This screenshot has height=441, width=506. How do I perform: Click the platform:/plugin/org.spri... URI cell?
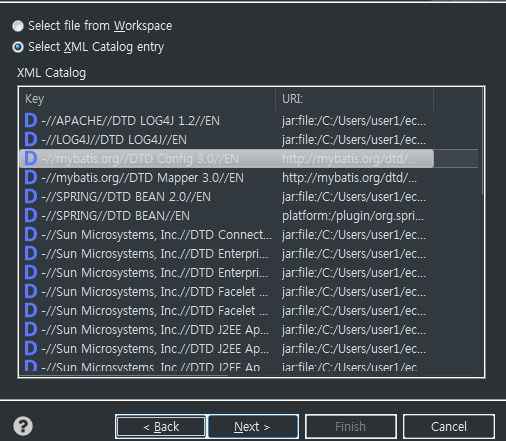[x=353, y=216]
